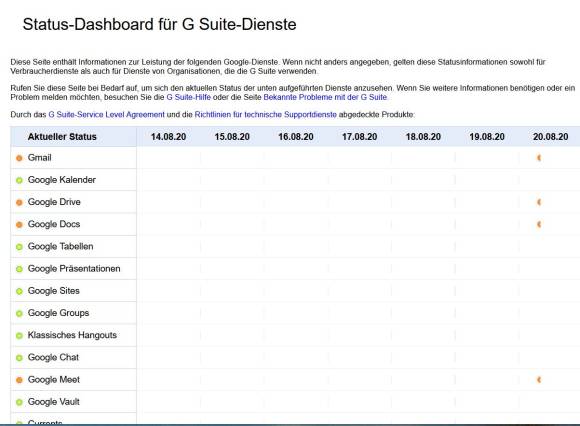Open the Google Meet incident marker for 20.08.20

coord(539,380)
